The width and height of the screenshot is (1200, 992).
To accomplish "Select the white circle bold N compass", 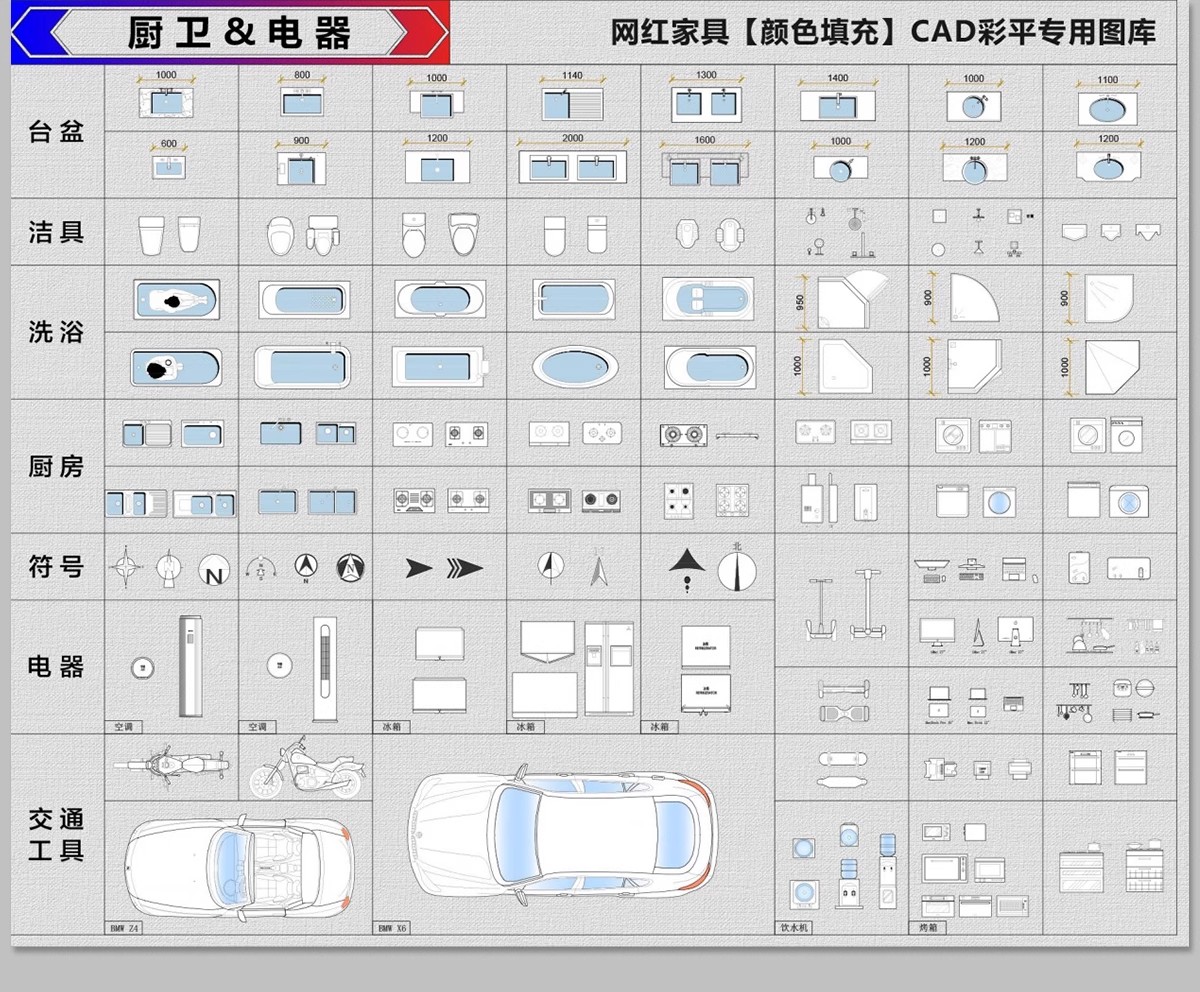I will pyautogui.click(x=214, y=569).
